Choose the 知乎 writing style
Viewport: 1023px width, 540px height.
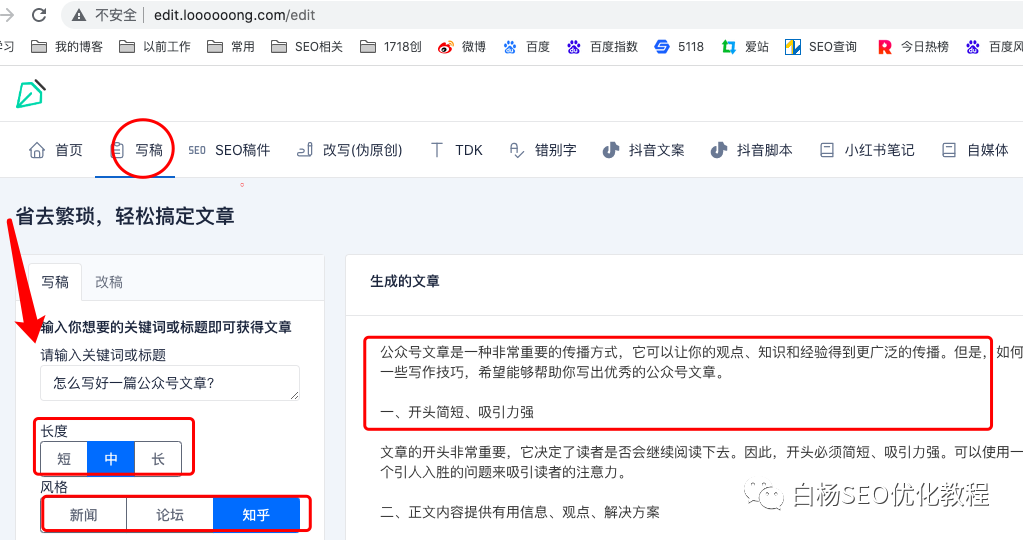256,515
